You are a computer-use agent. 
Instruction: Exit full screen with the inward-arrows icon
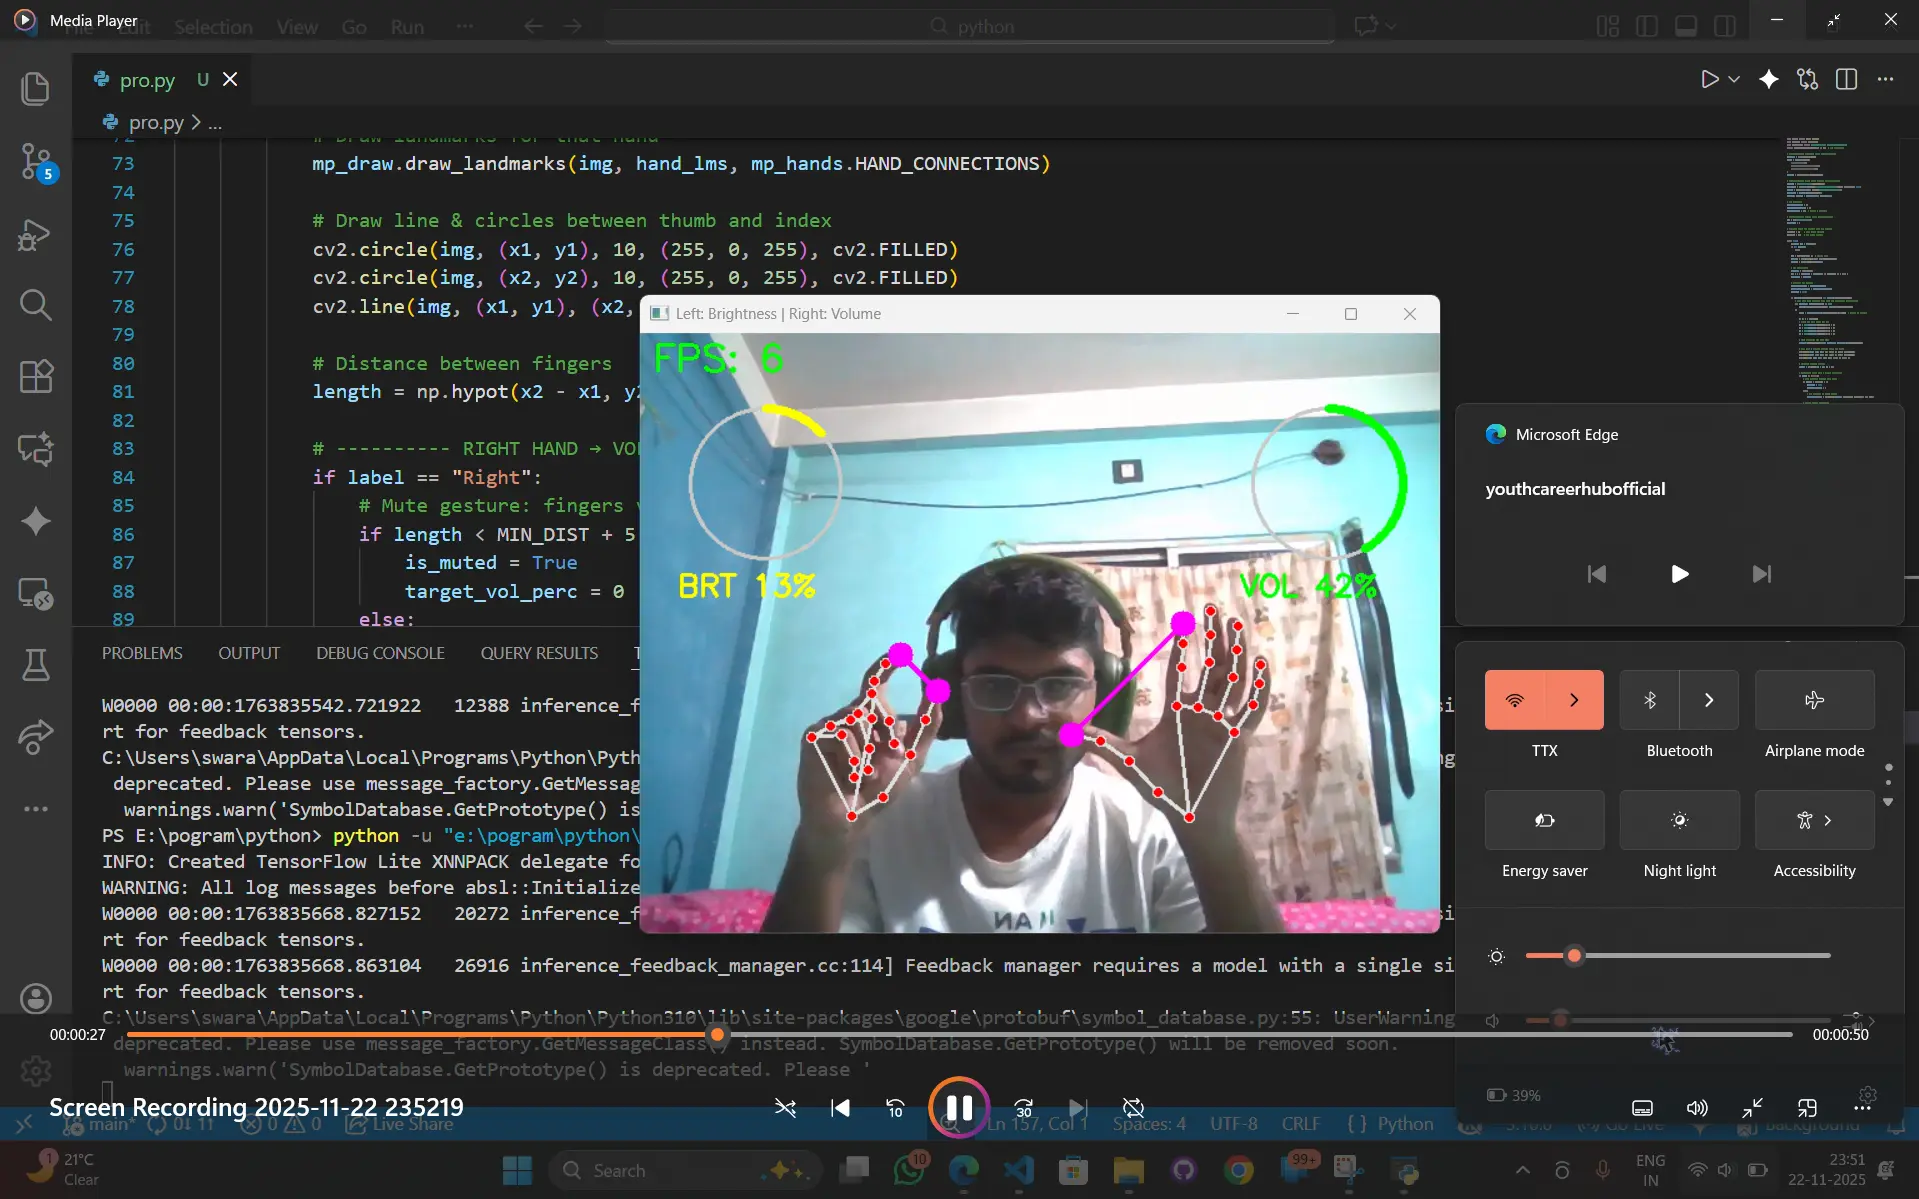[1752, 1107]
